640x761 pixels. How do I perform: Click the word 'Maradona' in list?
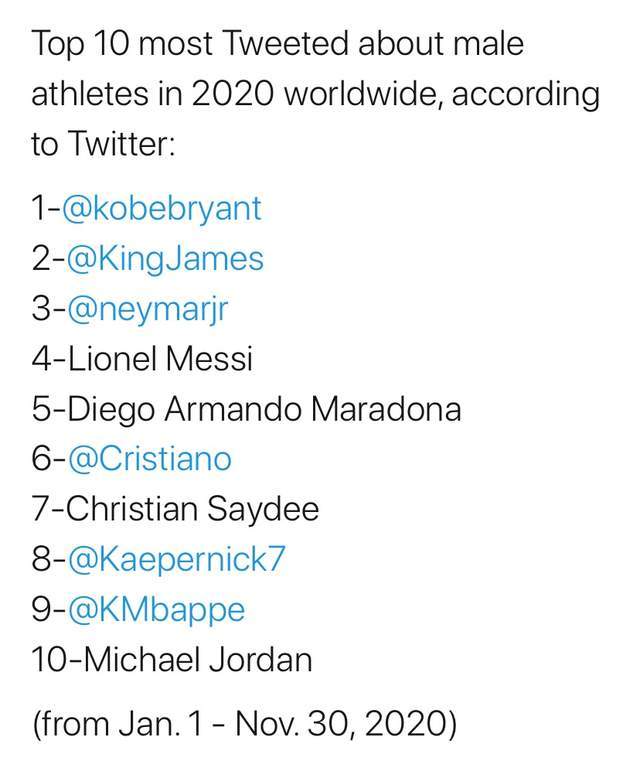(386, 409)
